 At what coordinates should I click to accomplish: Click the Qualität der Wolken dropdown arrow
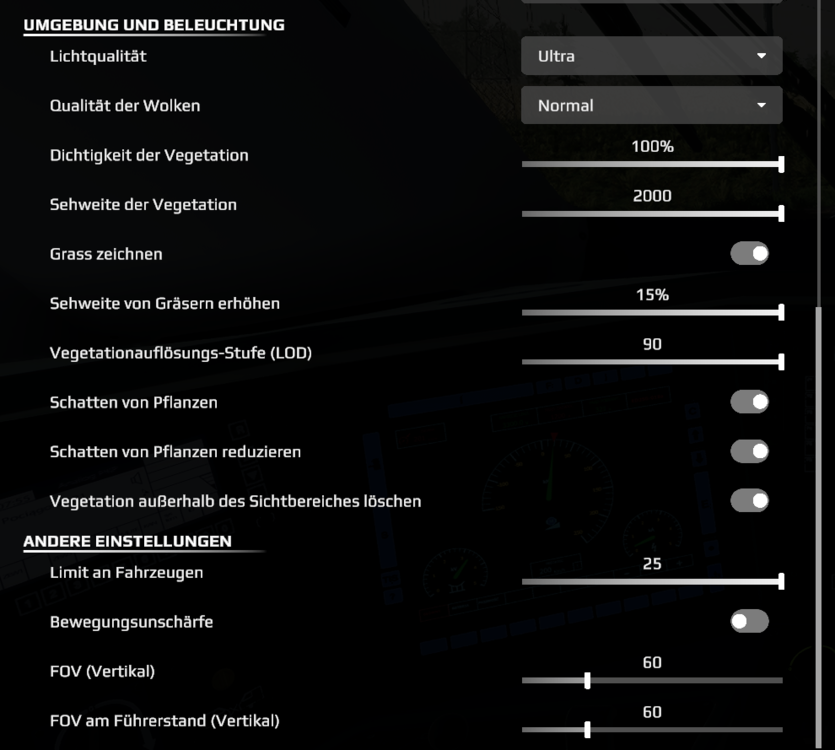click(762, 105)
